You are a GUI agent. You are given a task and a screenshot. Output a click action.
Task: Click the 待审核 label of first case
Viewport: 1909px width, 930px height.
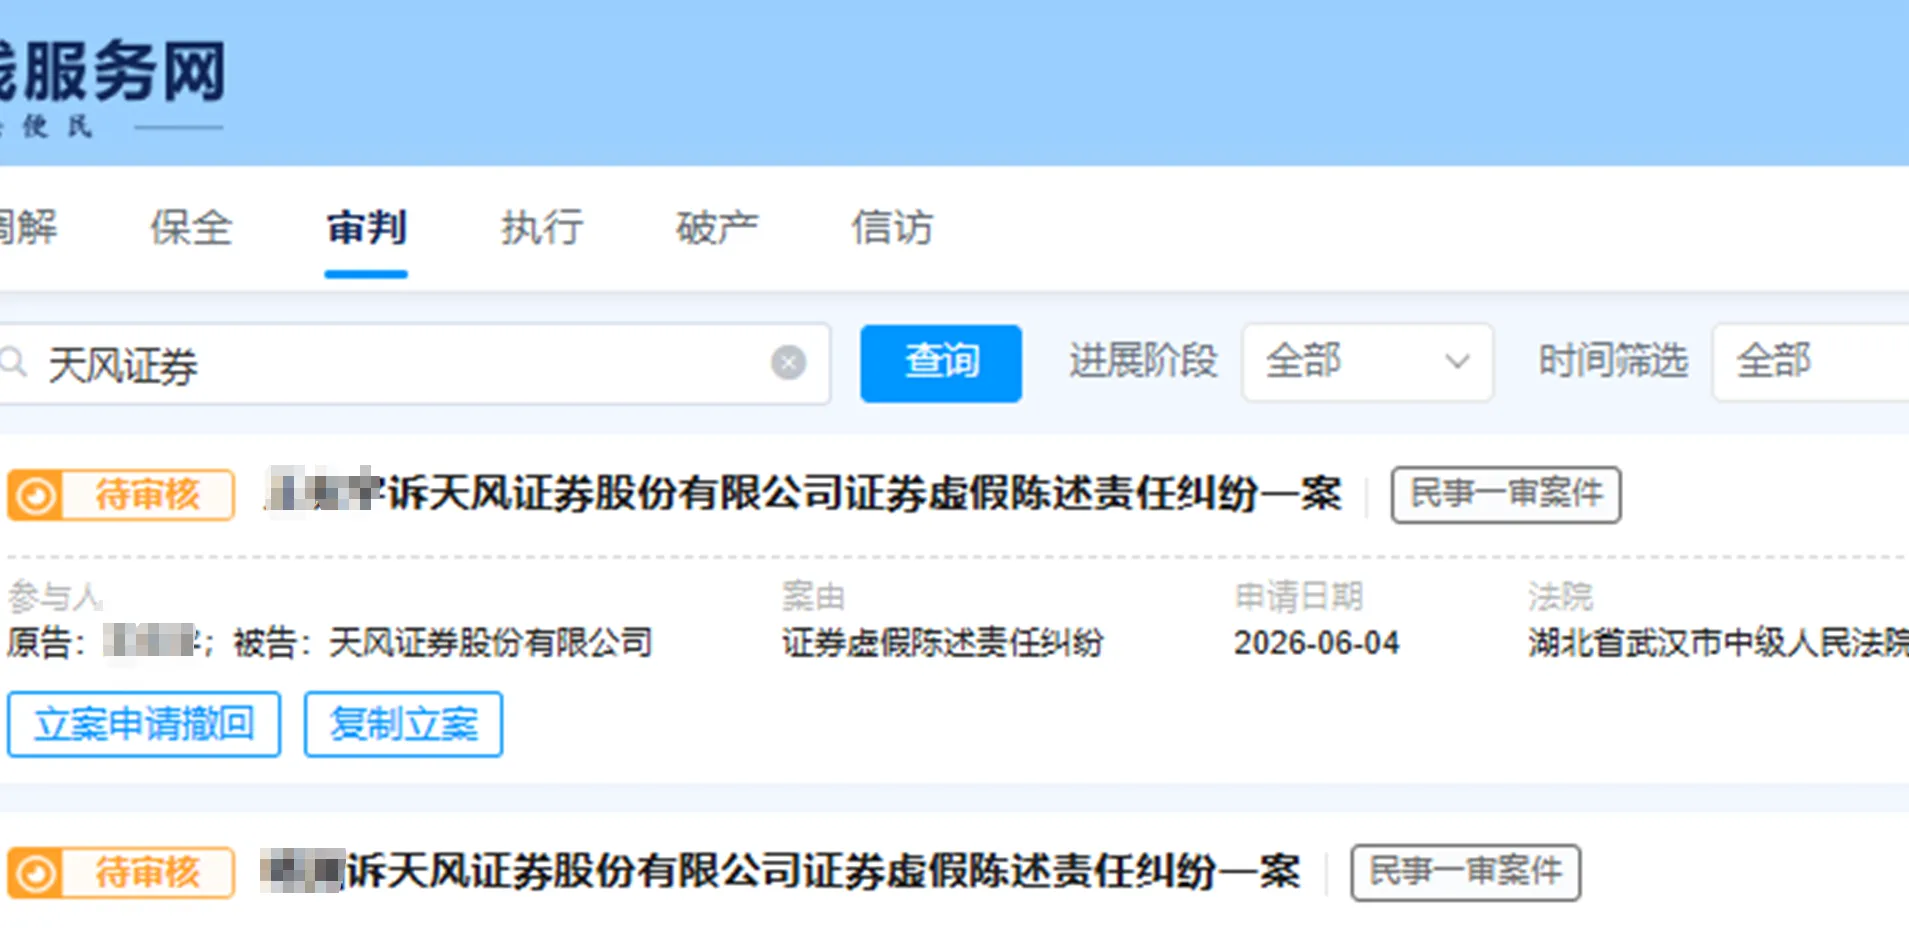(x=148, y=495)
